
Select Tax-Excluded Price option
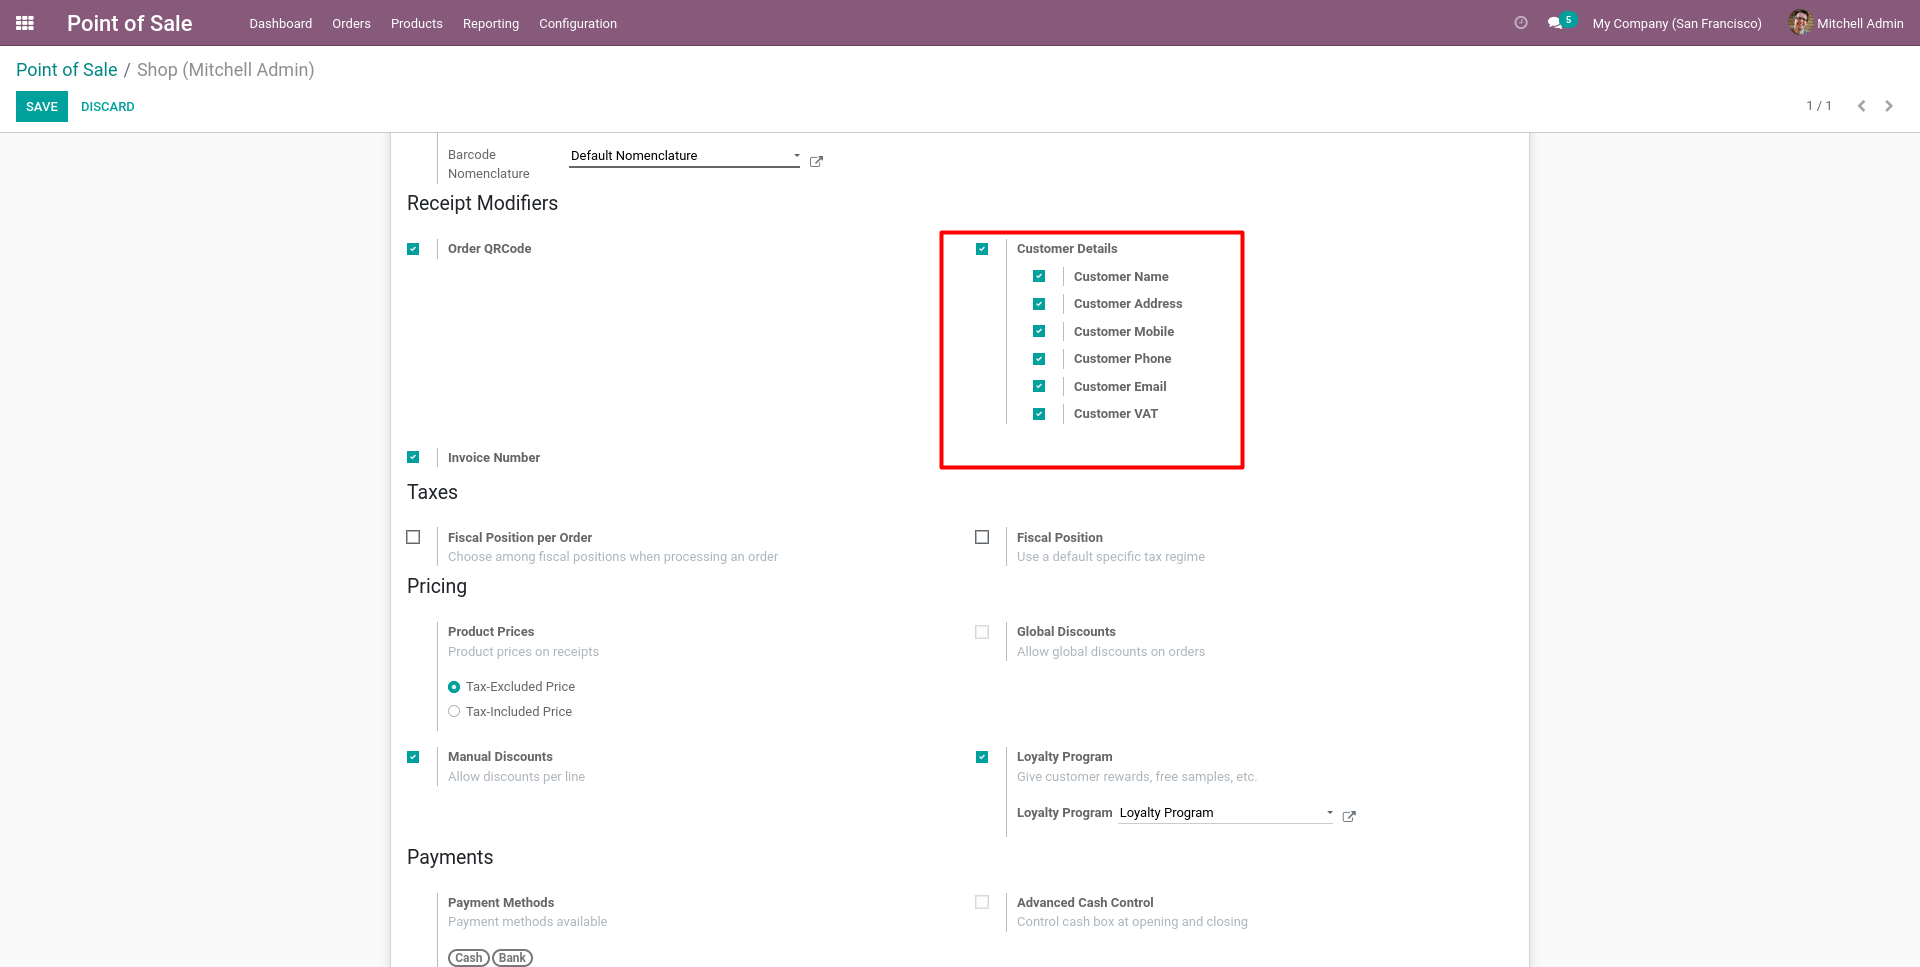click(x=454, y=687)
